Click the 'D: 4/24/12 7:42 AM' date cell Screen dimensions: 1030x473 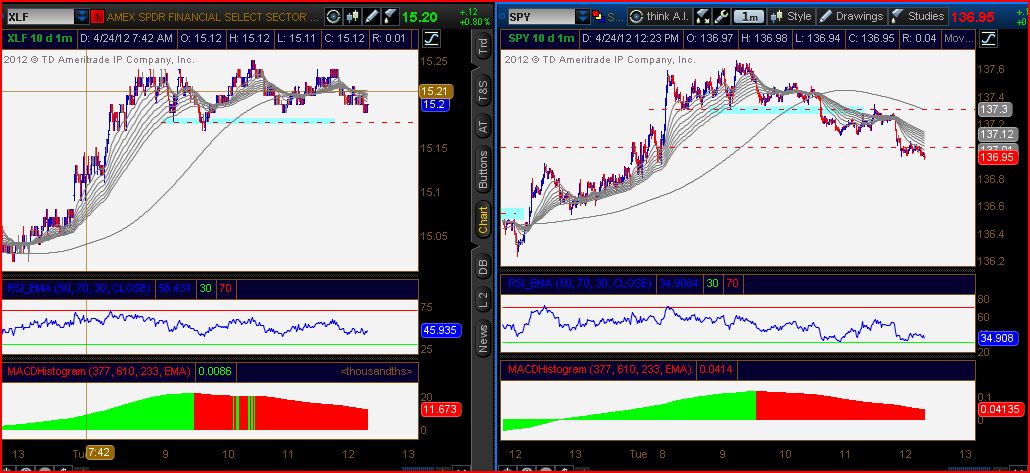(126, 39)
